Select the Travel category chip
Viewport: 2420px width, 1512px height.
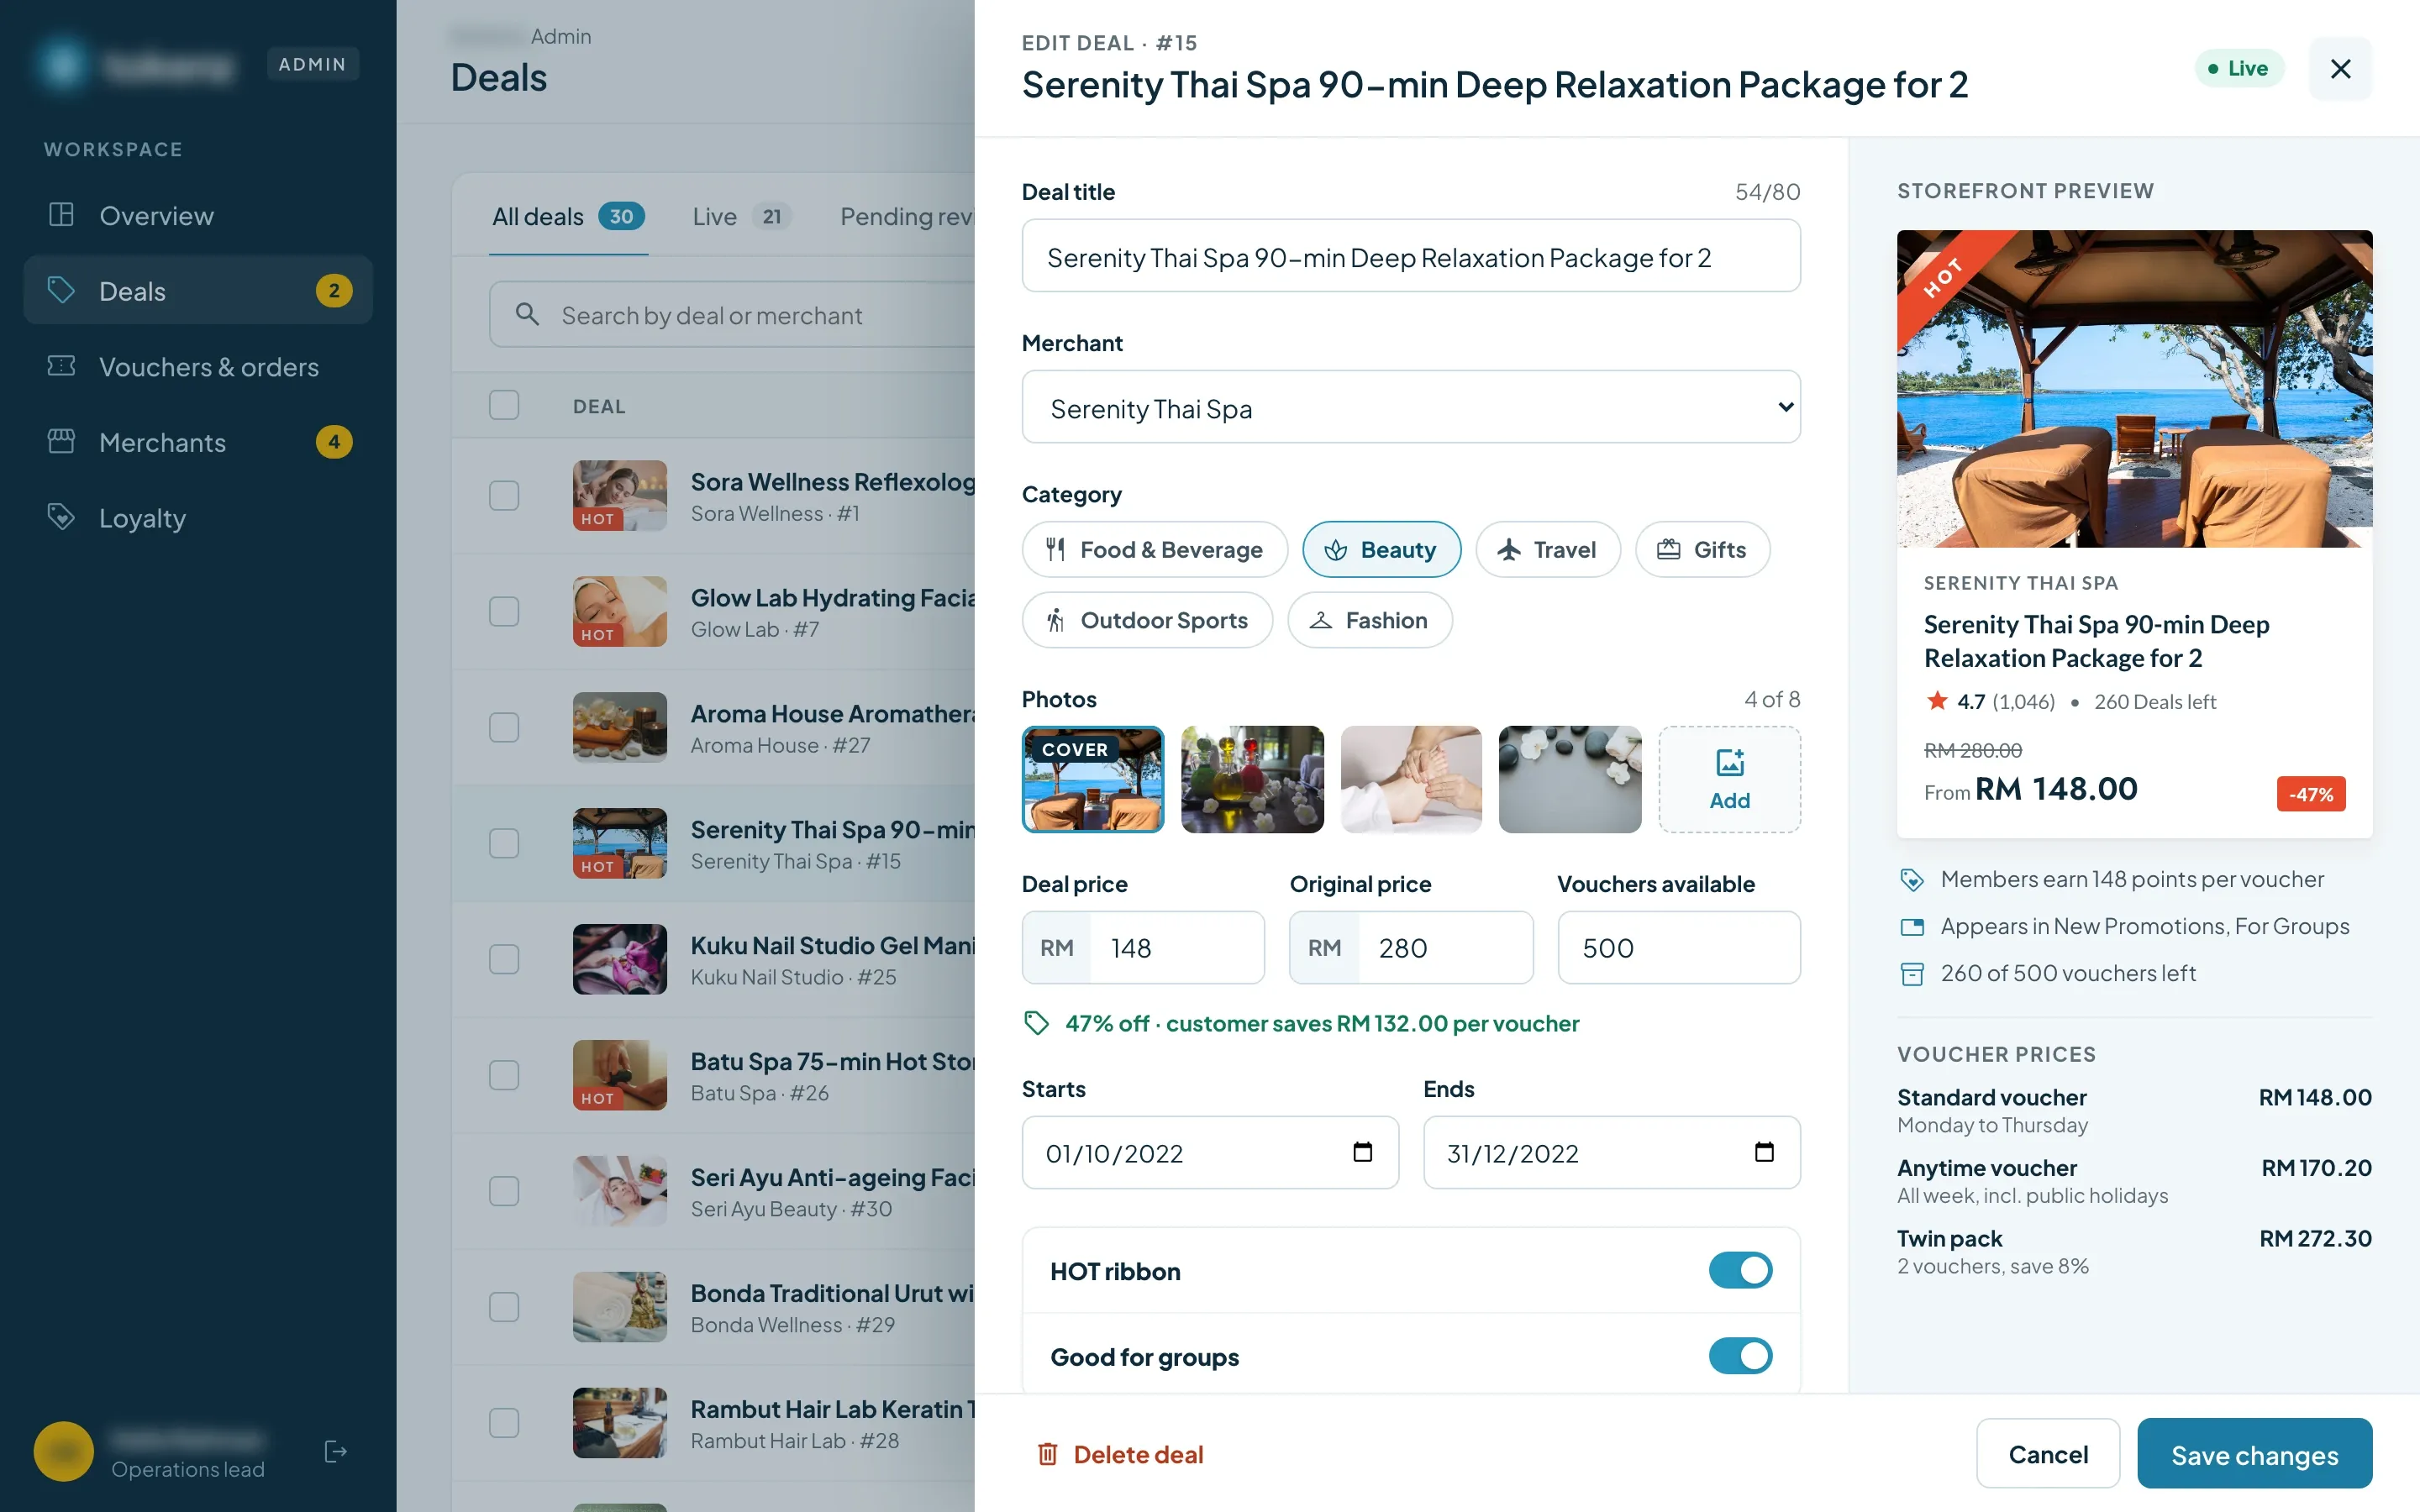[1547, 549]
